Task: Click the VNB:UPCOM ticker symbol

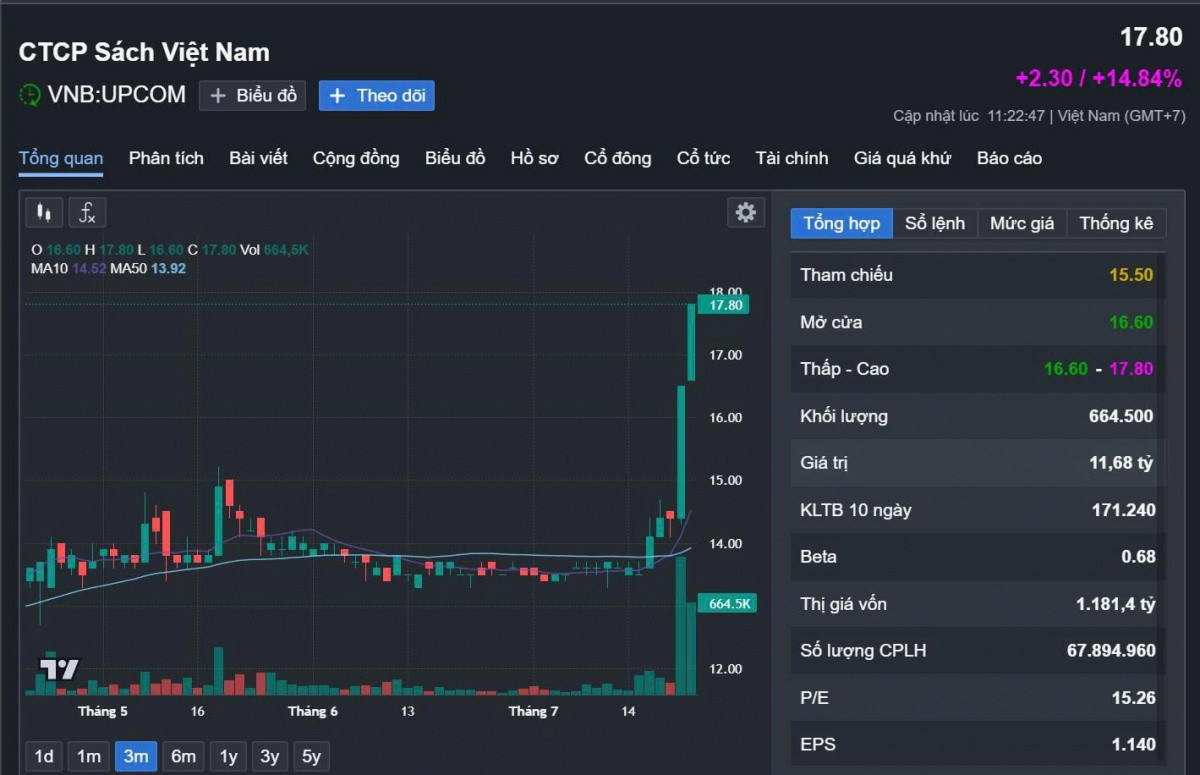Action: coord(117,95)
